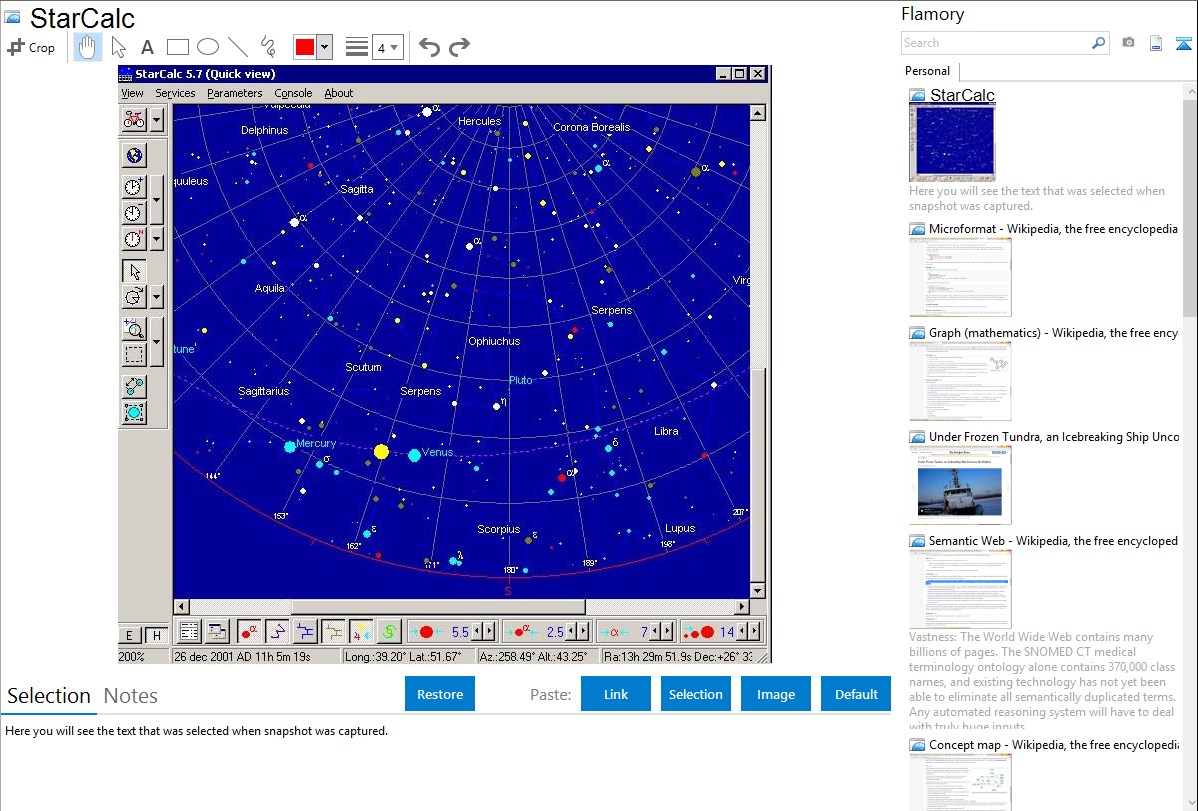
Task: Toggle the H button in StarCalc
Action: 156,636
